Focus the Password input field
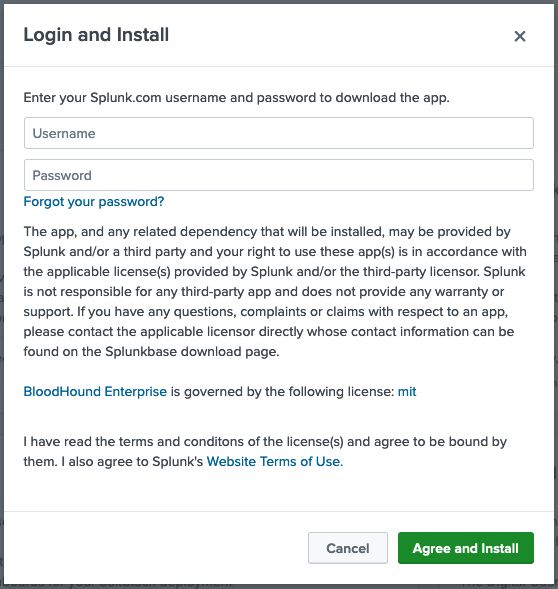The width and height of the screenshot is (558, 589). (x=279, y=175)
